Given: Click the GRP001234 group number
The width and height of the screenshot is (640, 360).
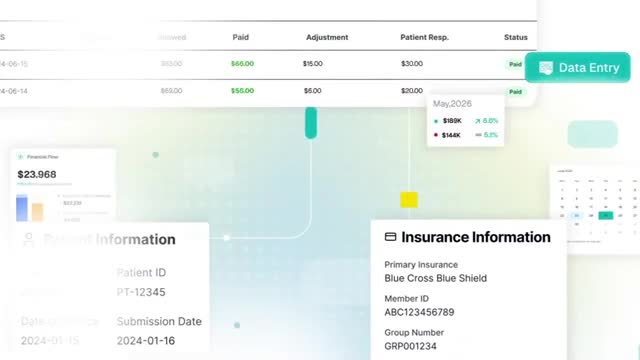Looking at the screenshot, I should pyautogui.click(x=410, y=346).
